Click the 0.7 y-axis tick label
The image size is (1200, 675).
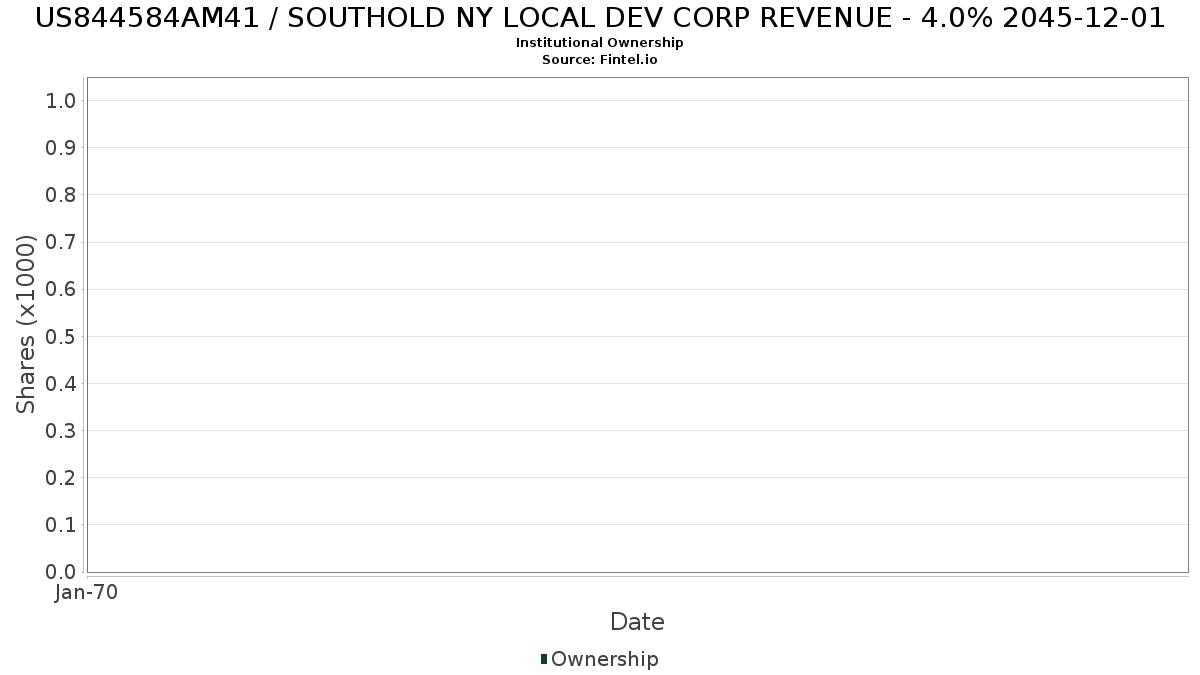61,242
